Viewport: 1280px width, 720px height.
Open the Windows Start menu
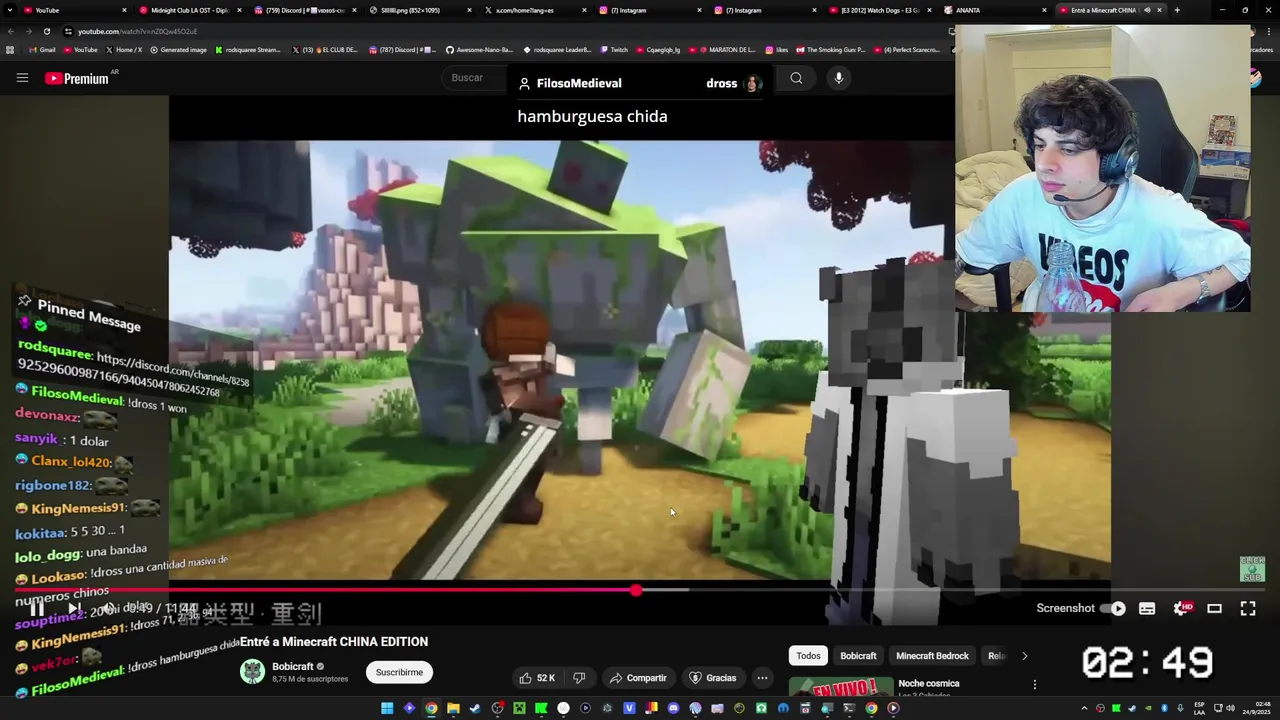click(x=387, y=708)
